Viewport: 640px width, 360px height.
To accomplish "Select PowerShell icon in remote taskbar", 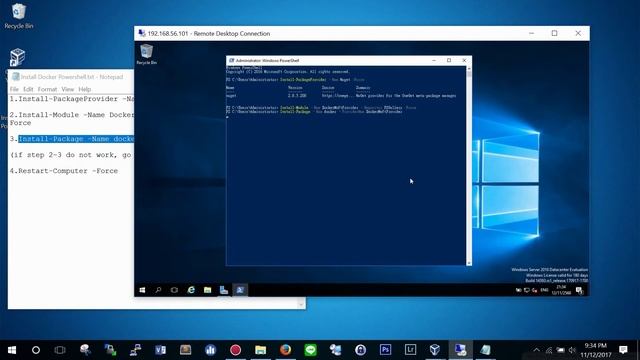I will (x=240, y=290).
